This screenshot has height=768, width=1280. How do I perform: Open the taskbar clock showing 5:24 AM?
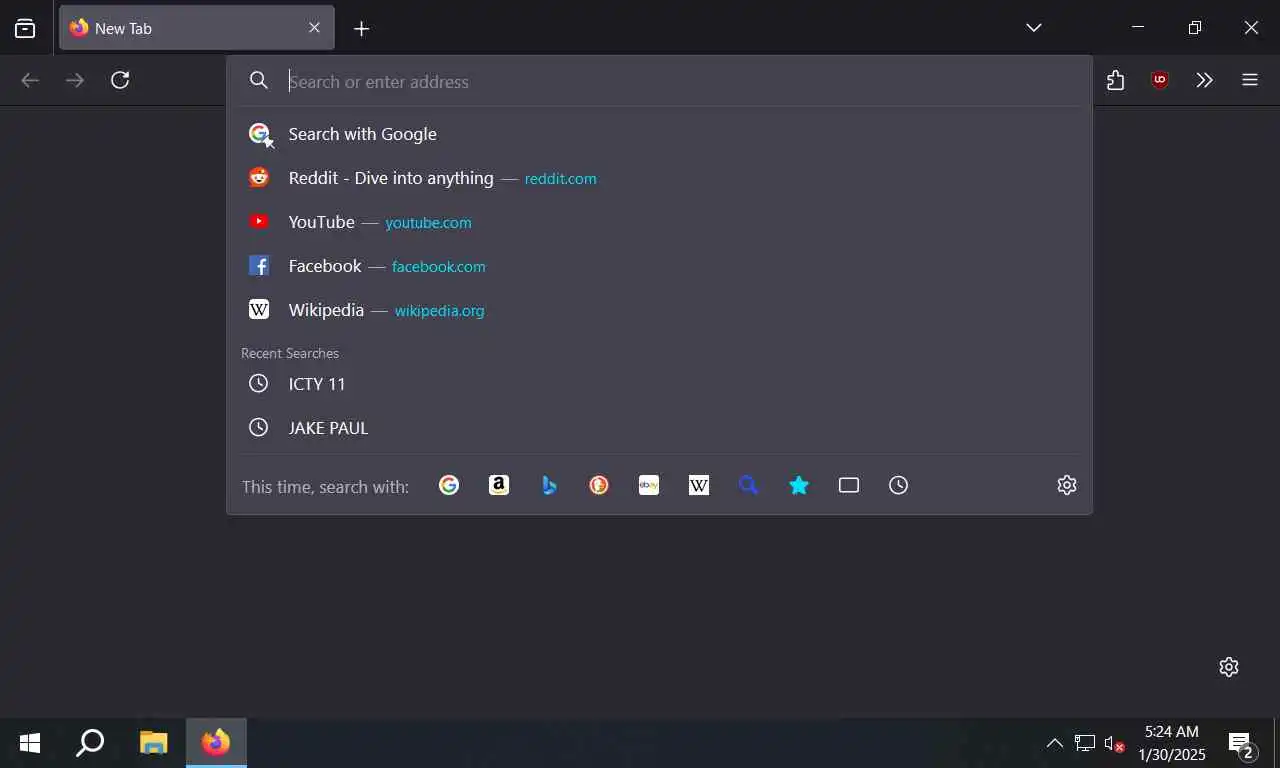1172,743
